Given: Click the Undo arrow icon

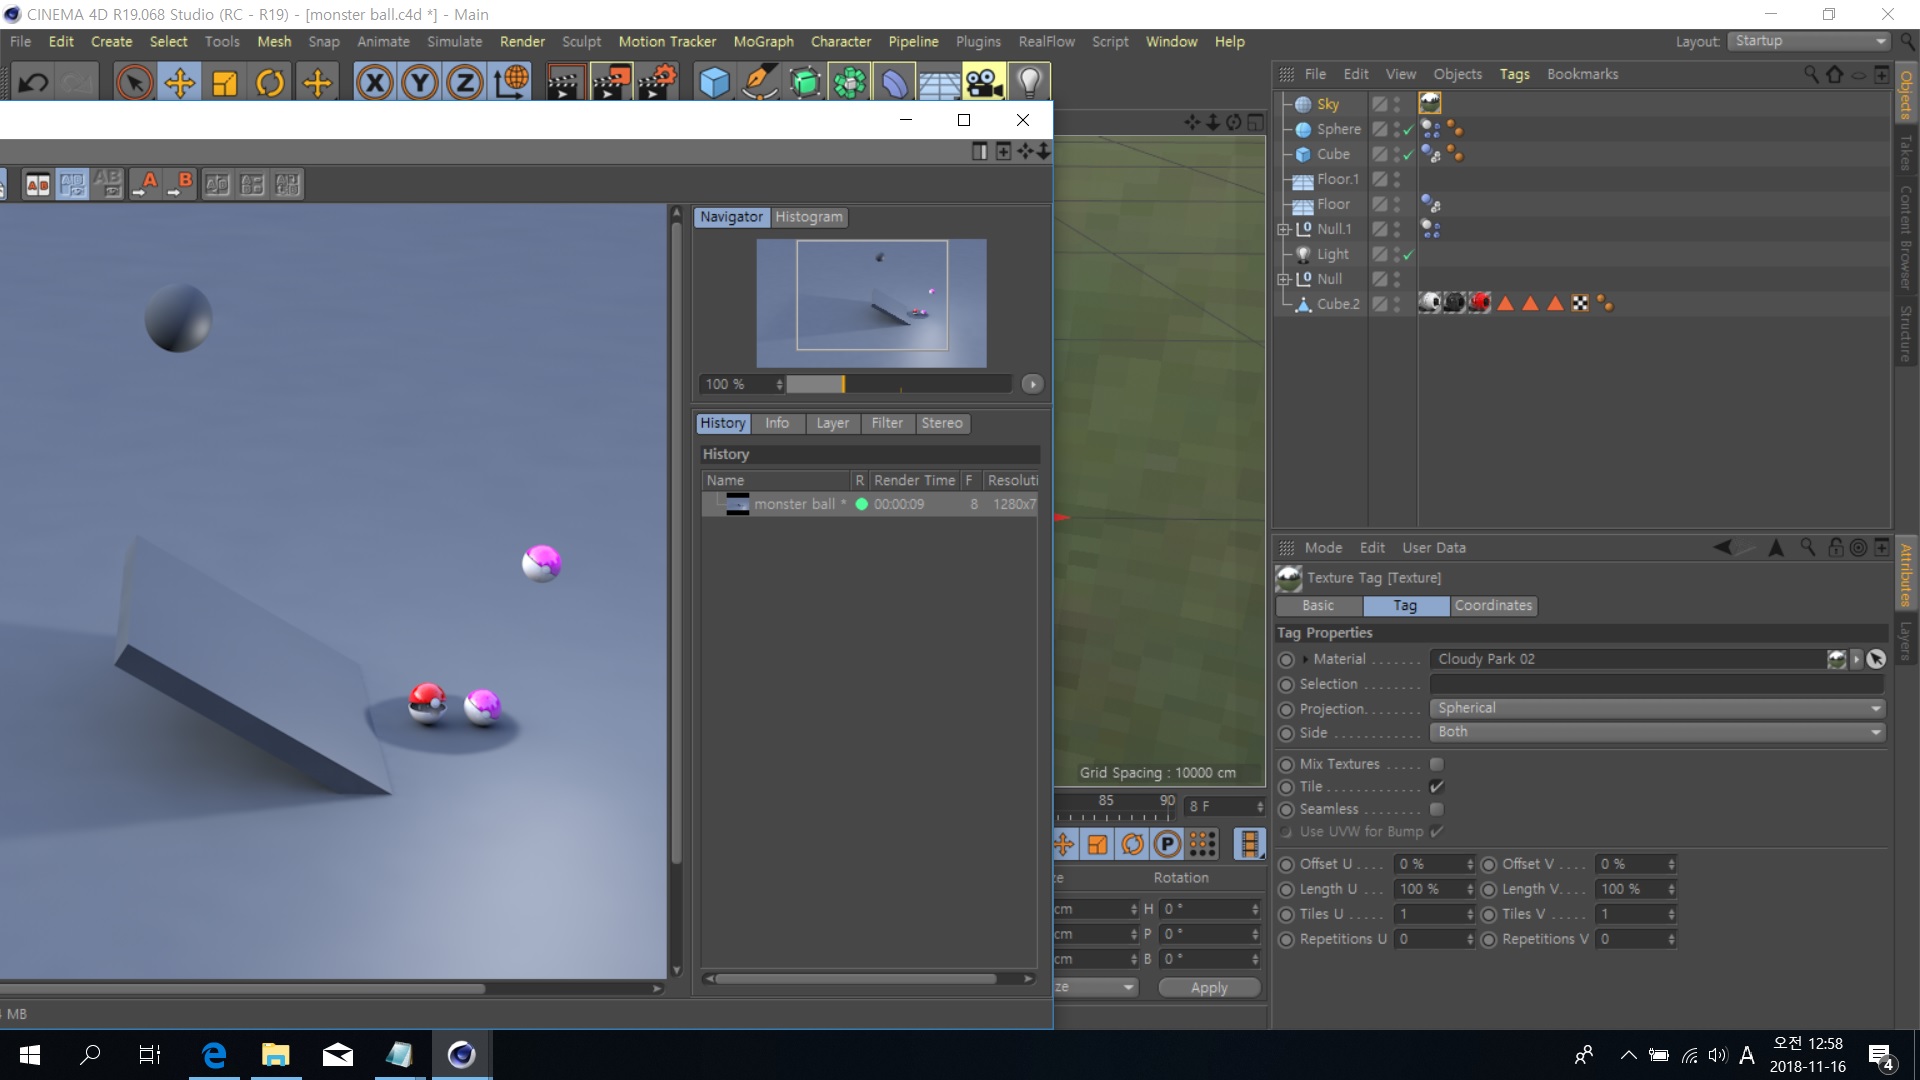Looking at the screenshot, I should (33, 83).
